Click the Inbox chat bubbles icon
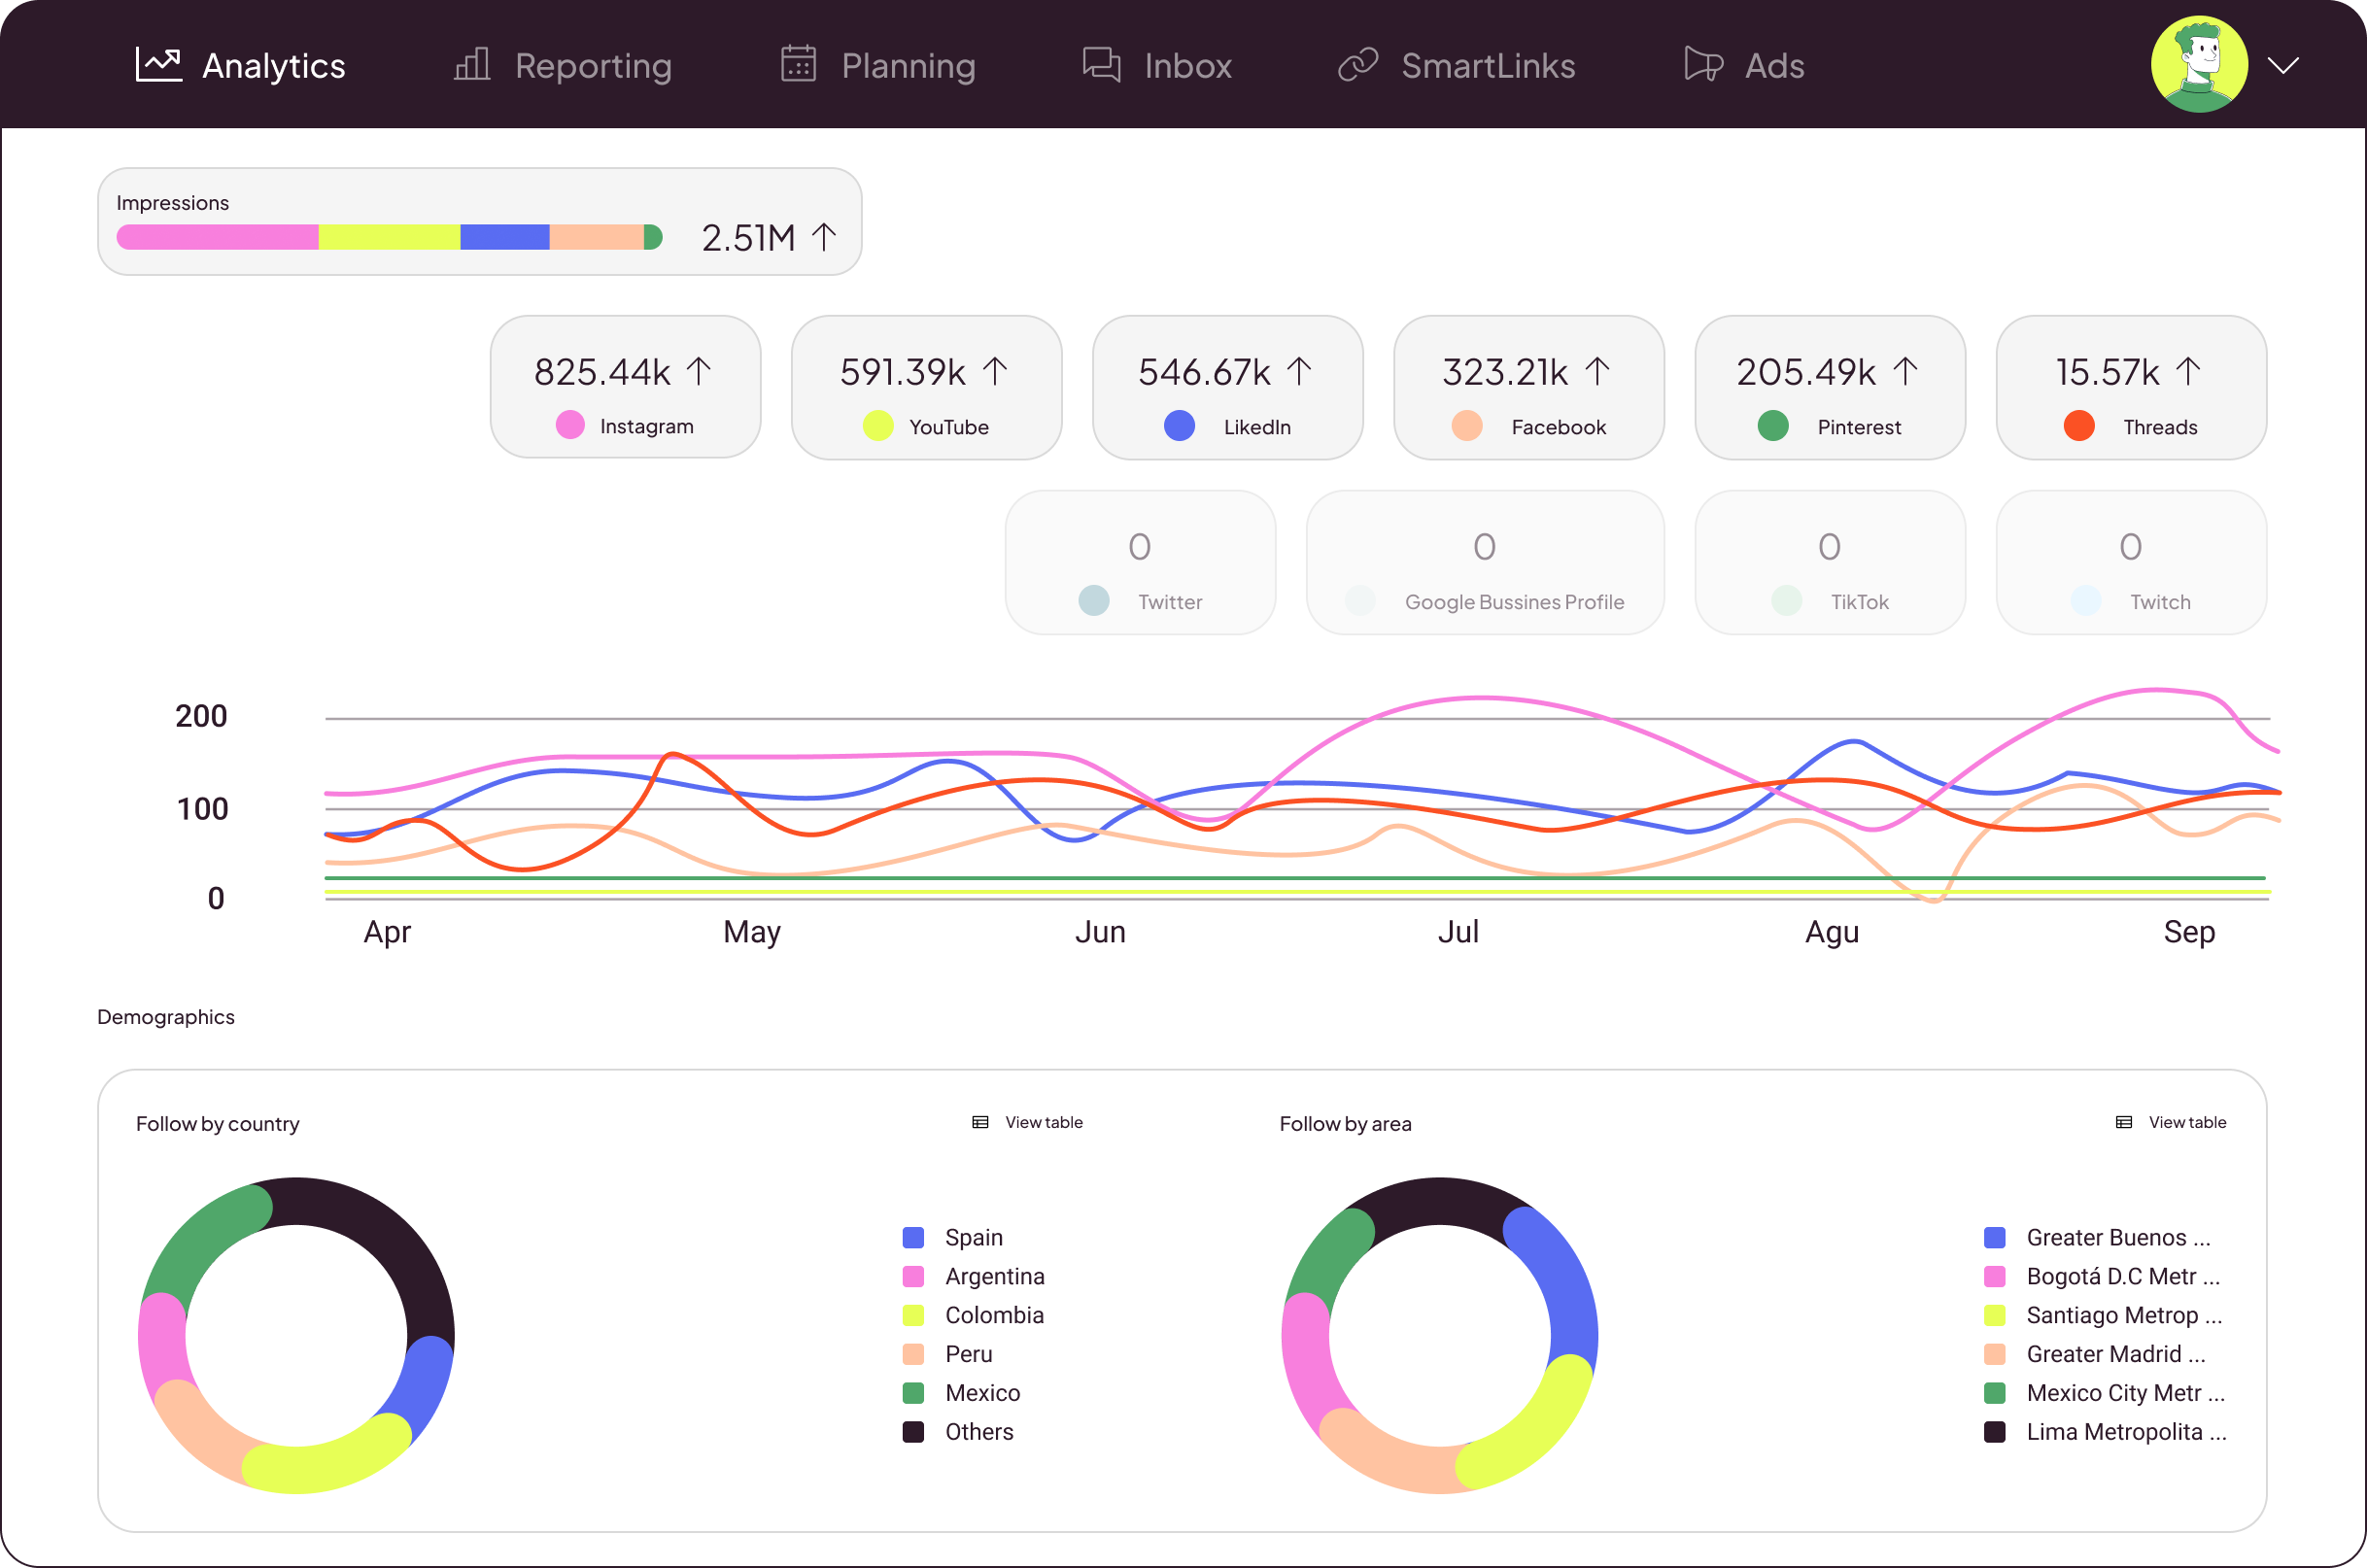Screen dimensions: 2367x1568 [x=1101, y=65]
